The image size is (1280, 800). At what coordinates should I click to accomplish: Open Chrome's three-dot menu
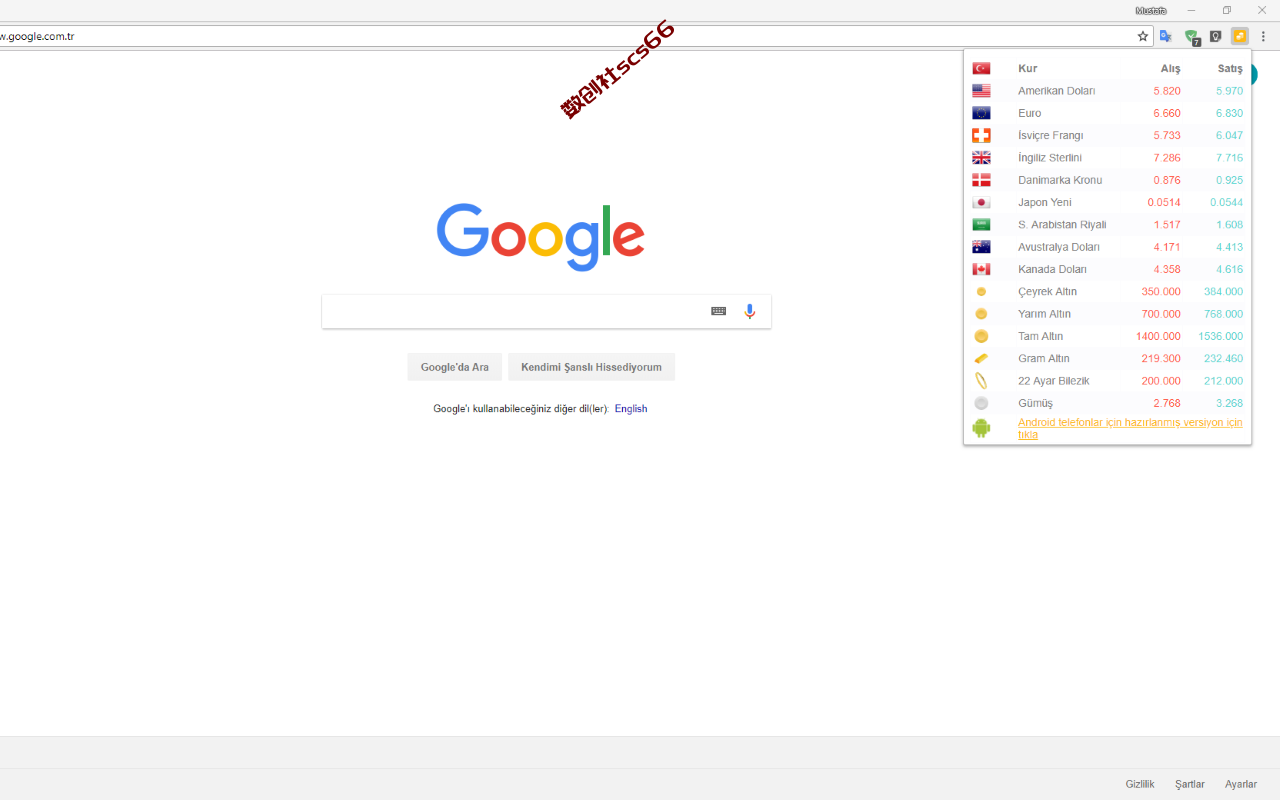point(1263,36)
